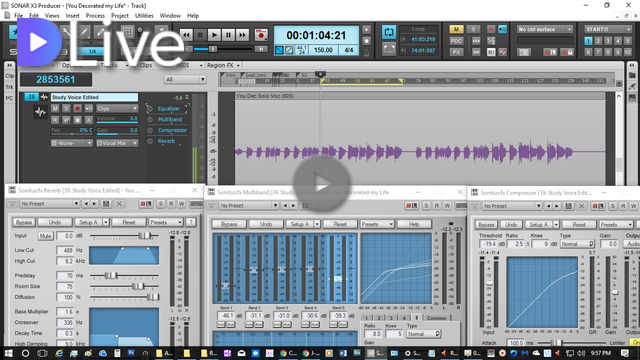The image size is (640, 360).
Task: Adjust the track 39 Volume slider
Action: point(117,119)
